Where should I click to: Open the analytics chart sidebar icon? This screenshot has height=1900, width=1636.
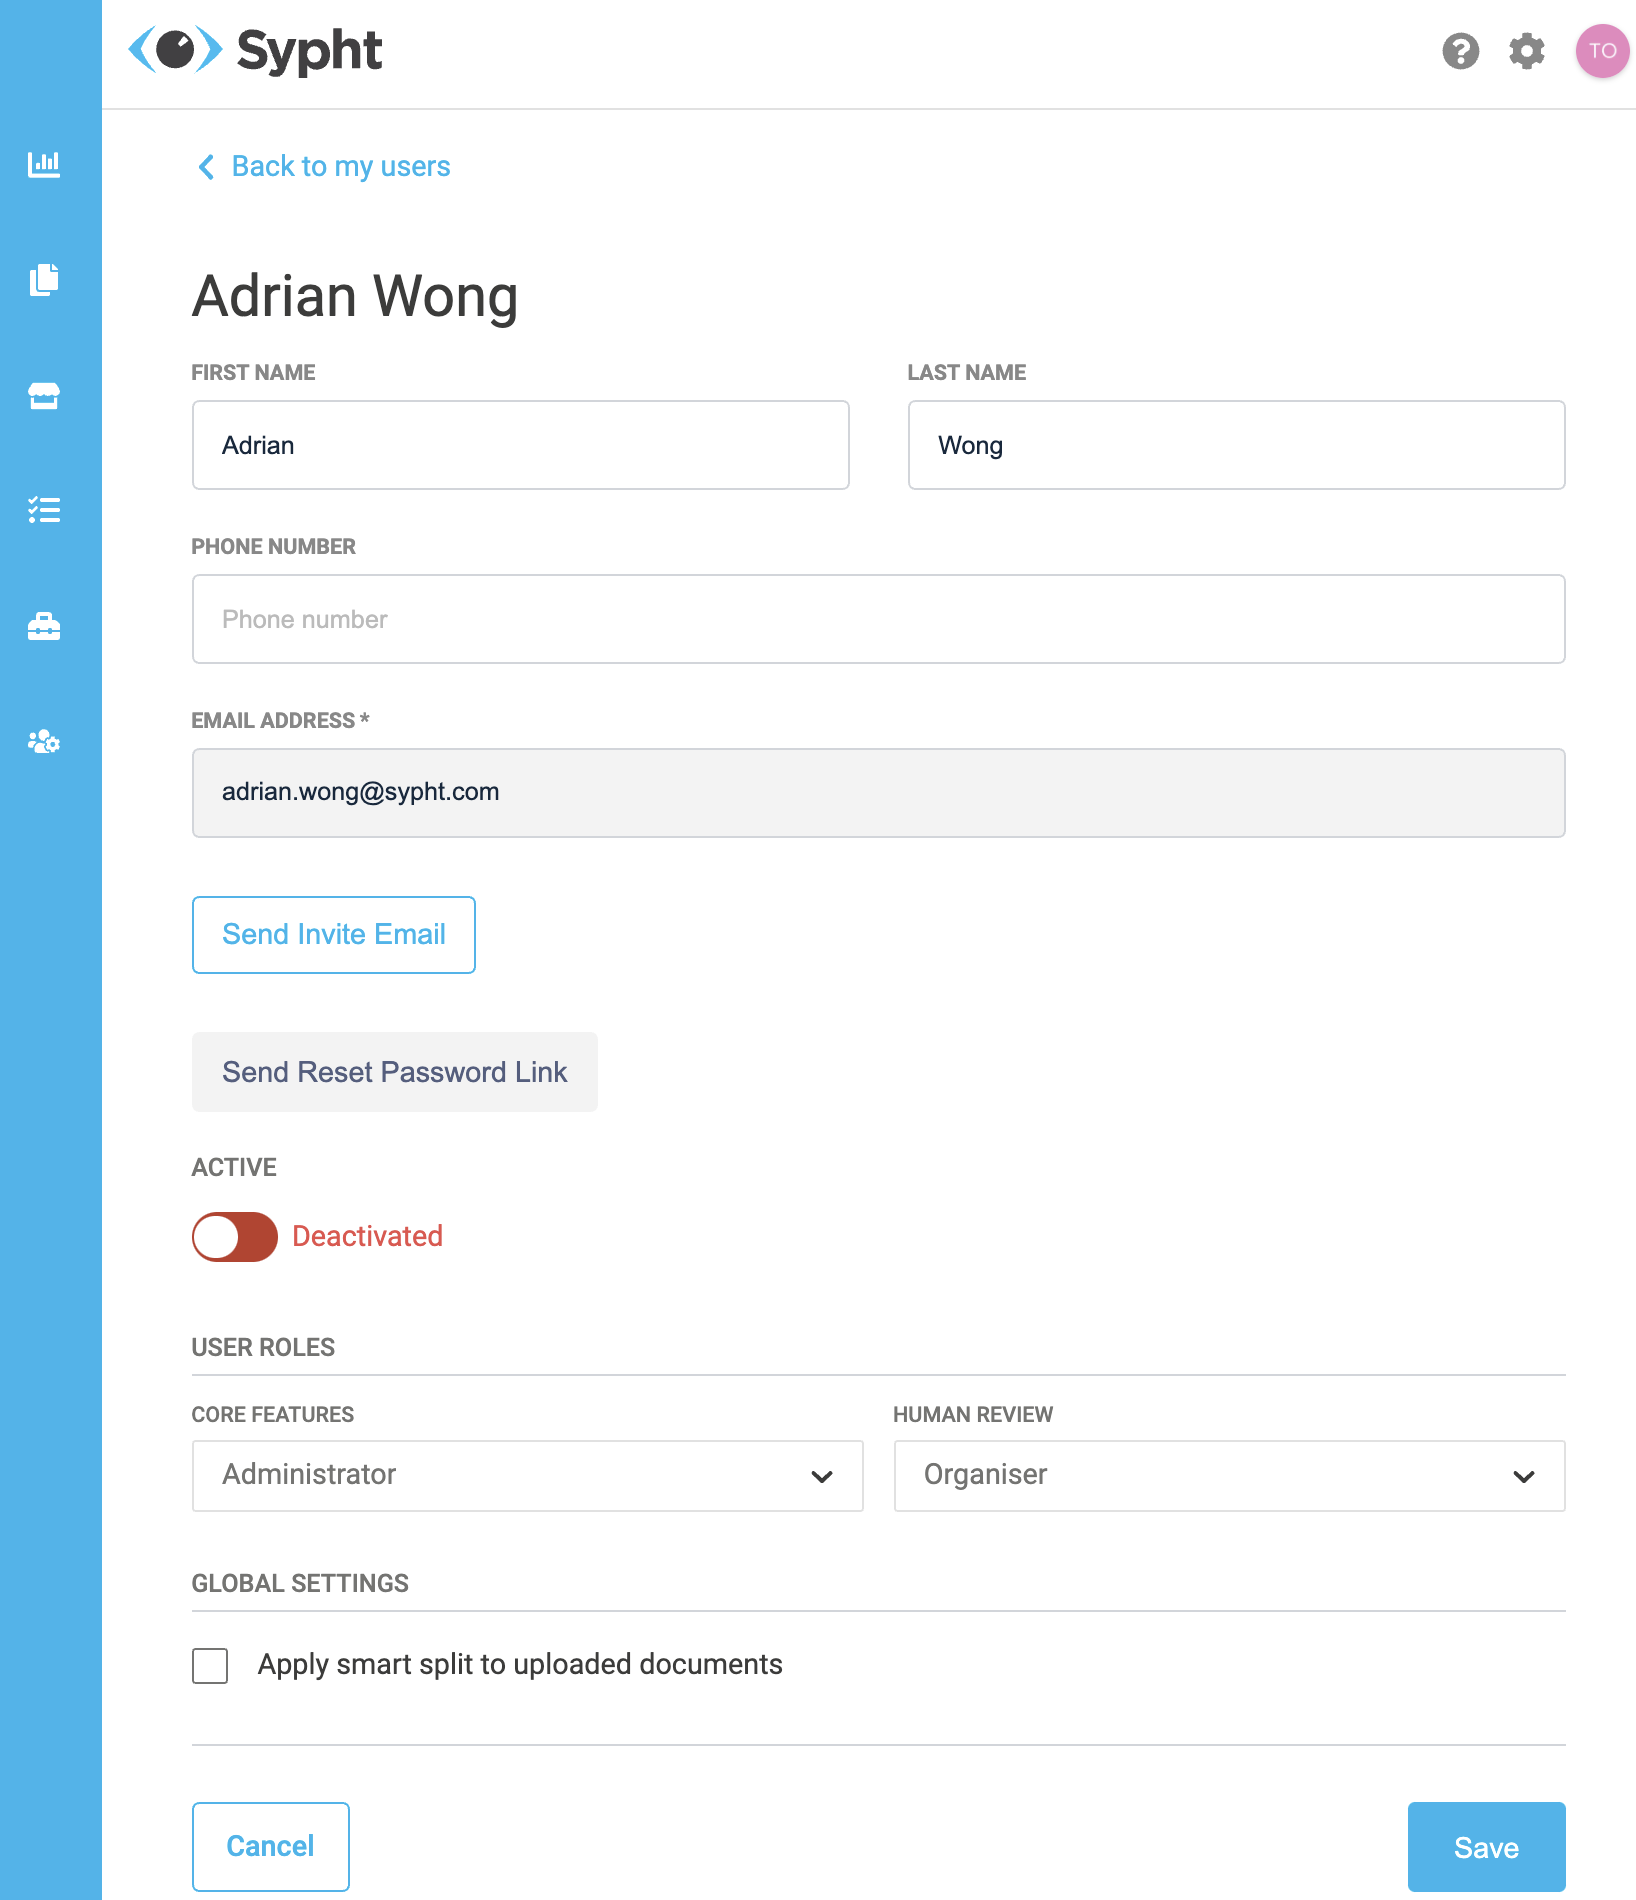click(44, 164)
